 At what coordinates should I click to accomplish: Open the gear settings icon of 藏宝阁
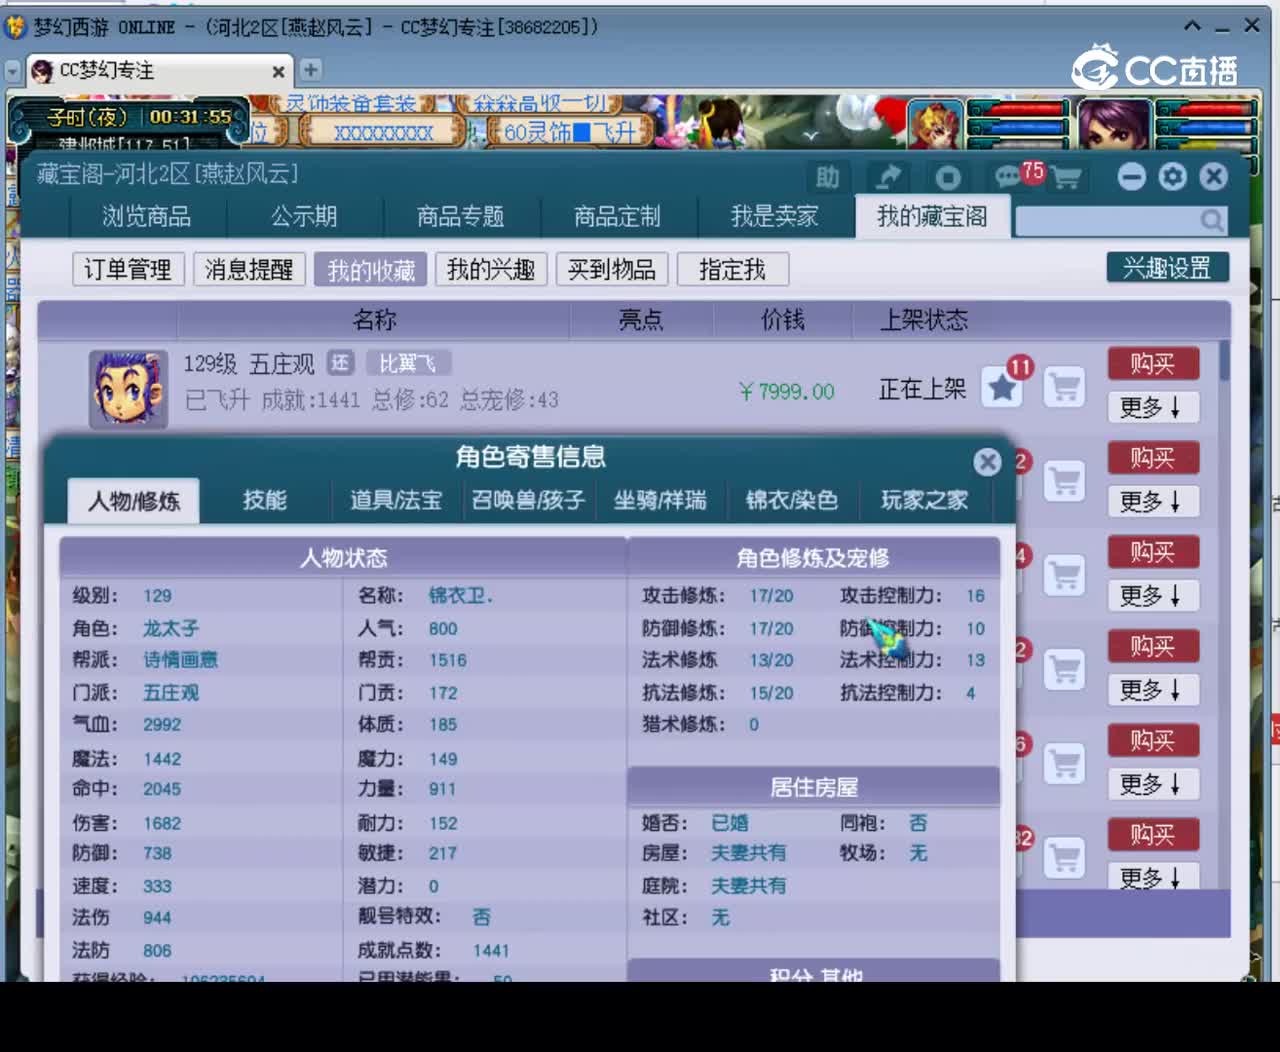coord(1173,177)
